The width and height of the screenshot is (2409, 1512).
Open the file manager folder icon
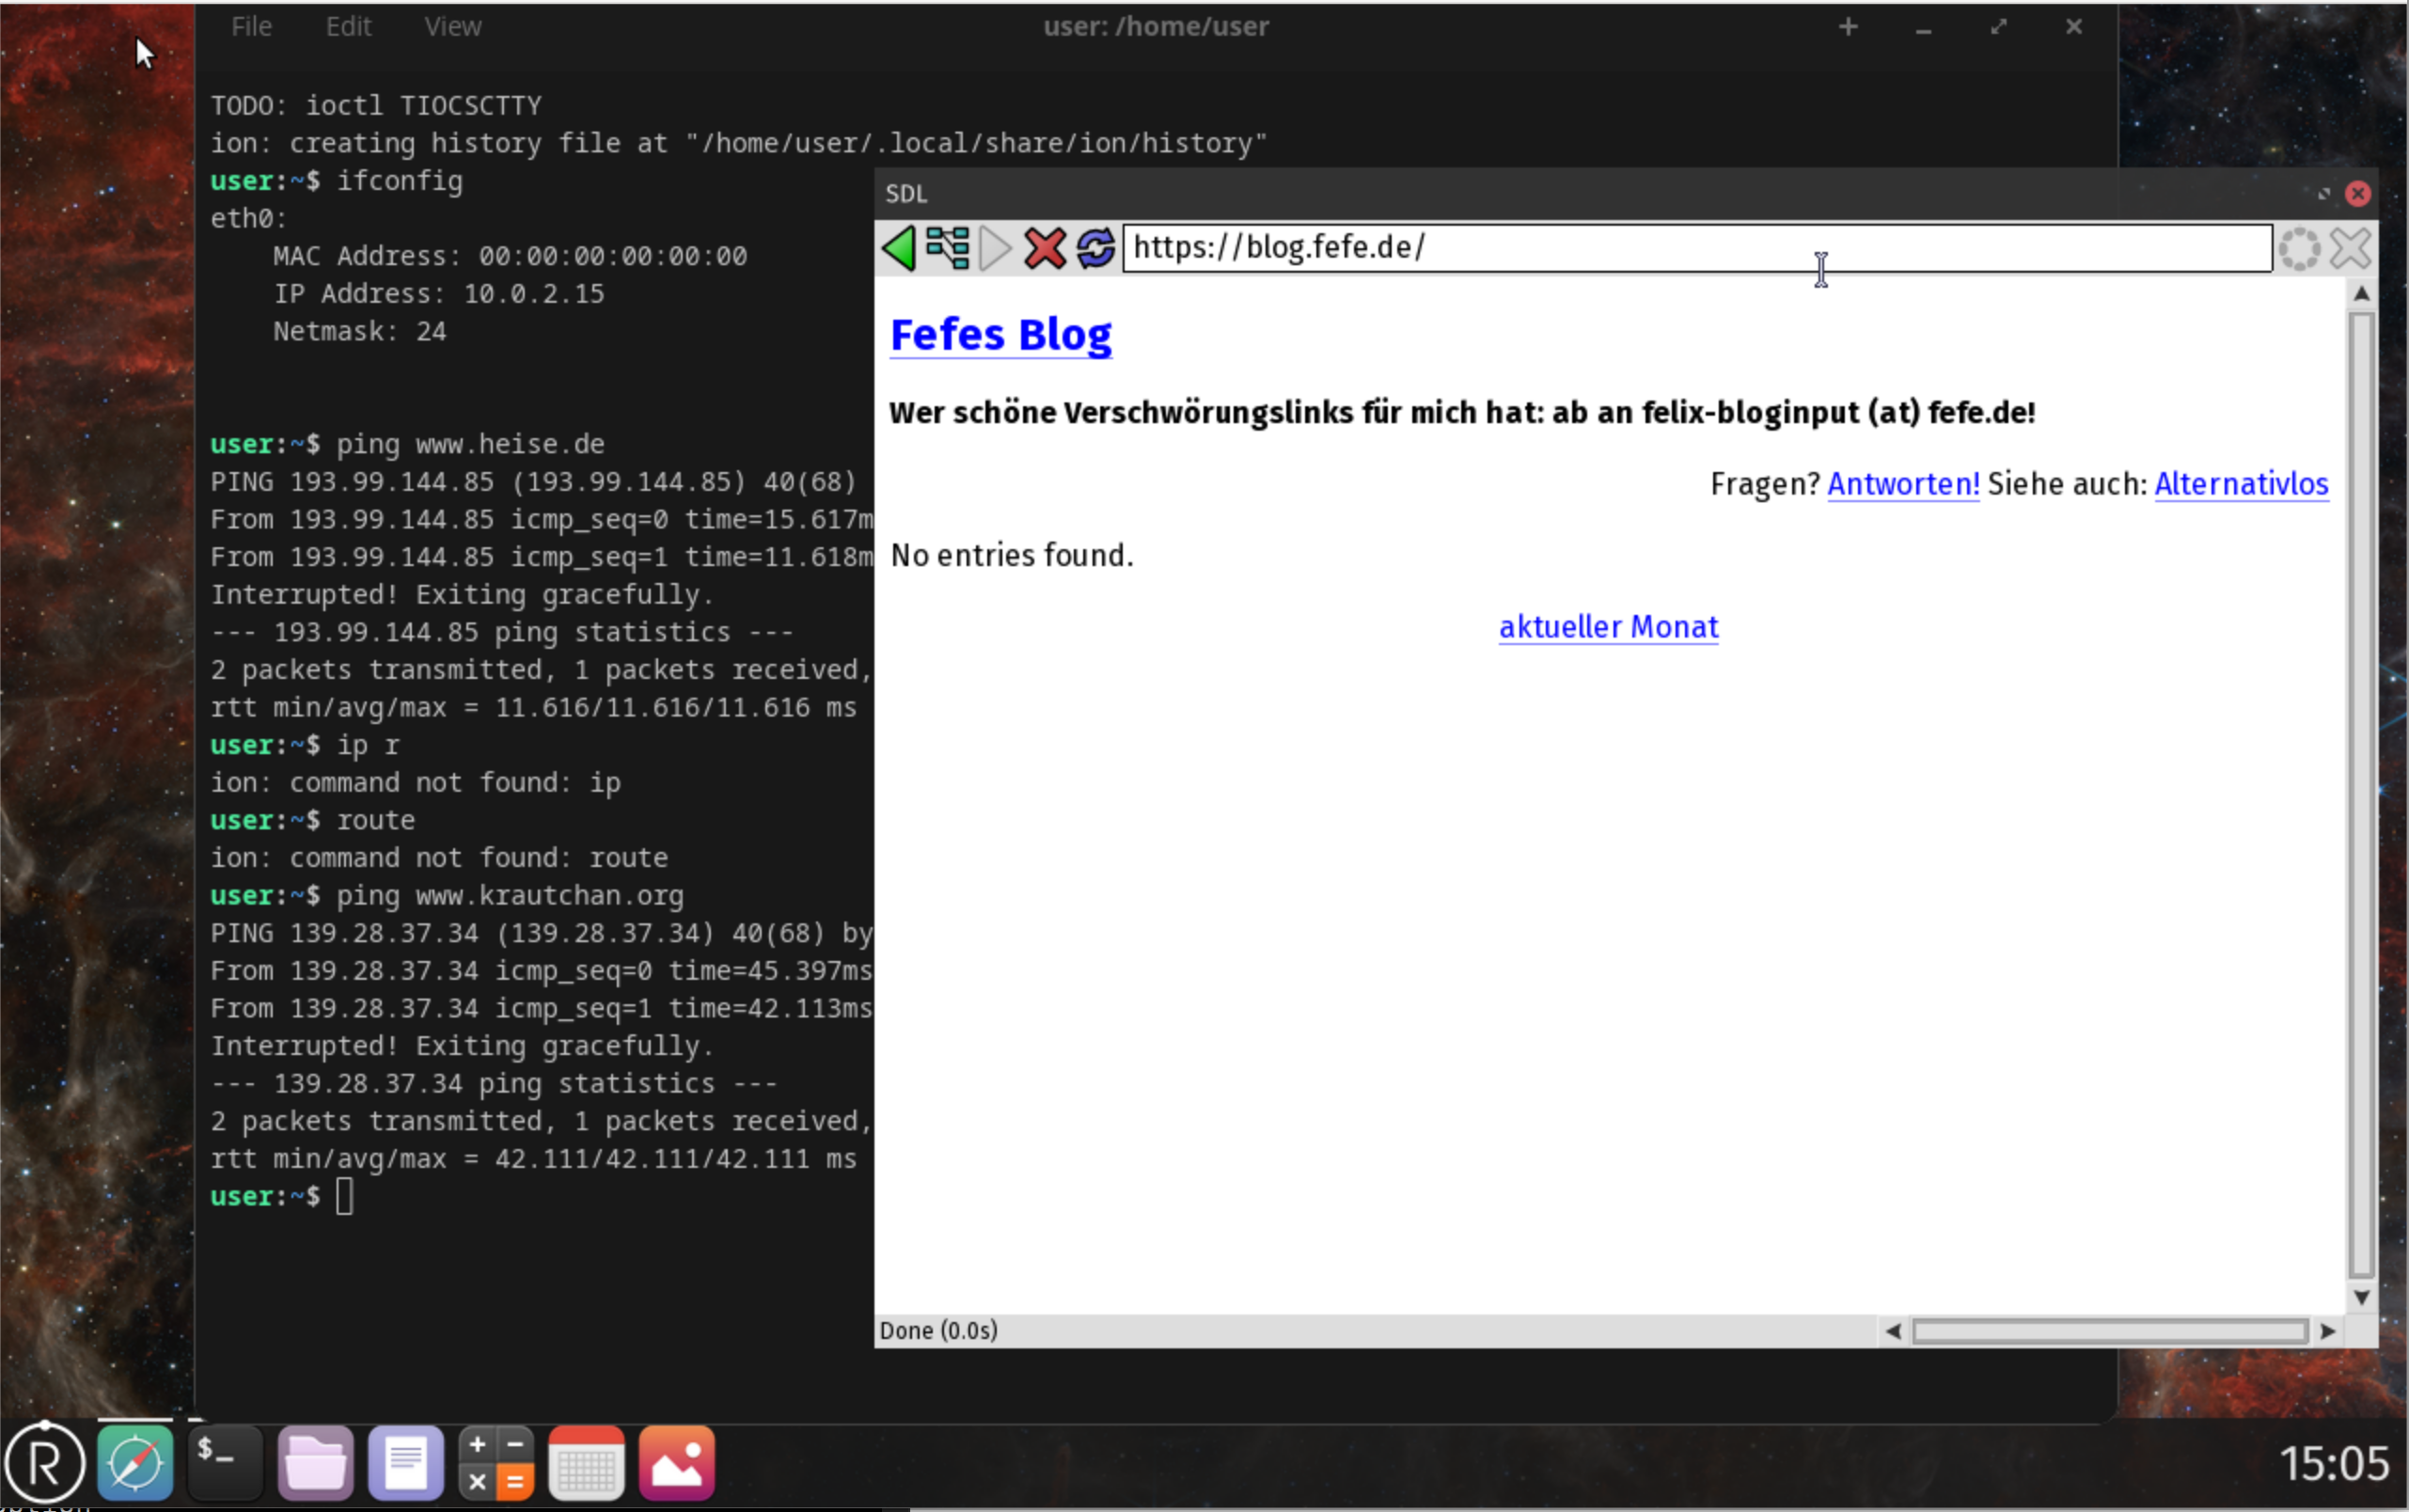click(315, 1463)
